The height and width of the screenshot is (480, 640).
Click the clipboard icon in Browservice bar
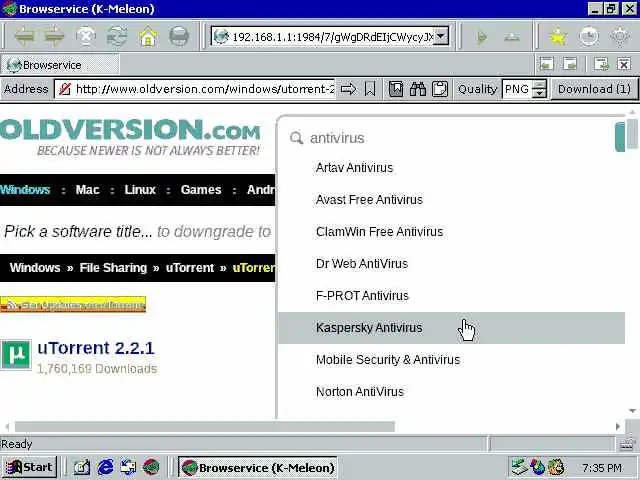pos(440,89)
